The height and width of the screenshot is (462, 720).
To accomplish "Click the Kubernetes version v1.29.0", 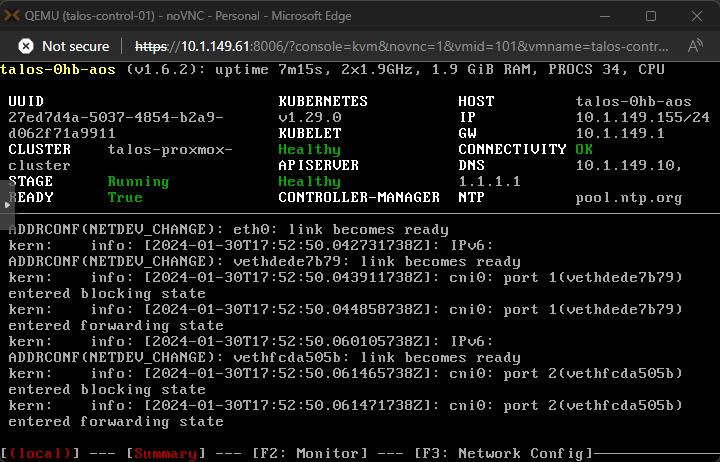I will 309,118.
